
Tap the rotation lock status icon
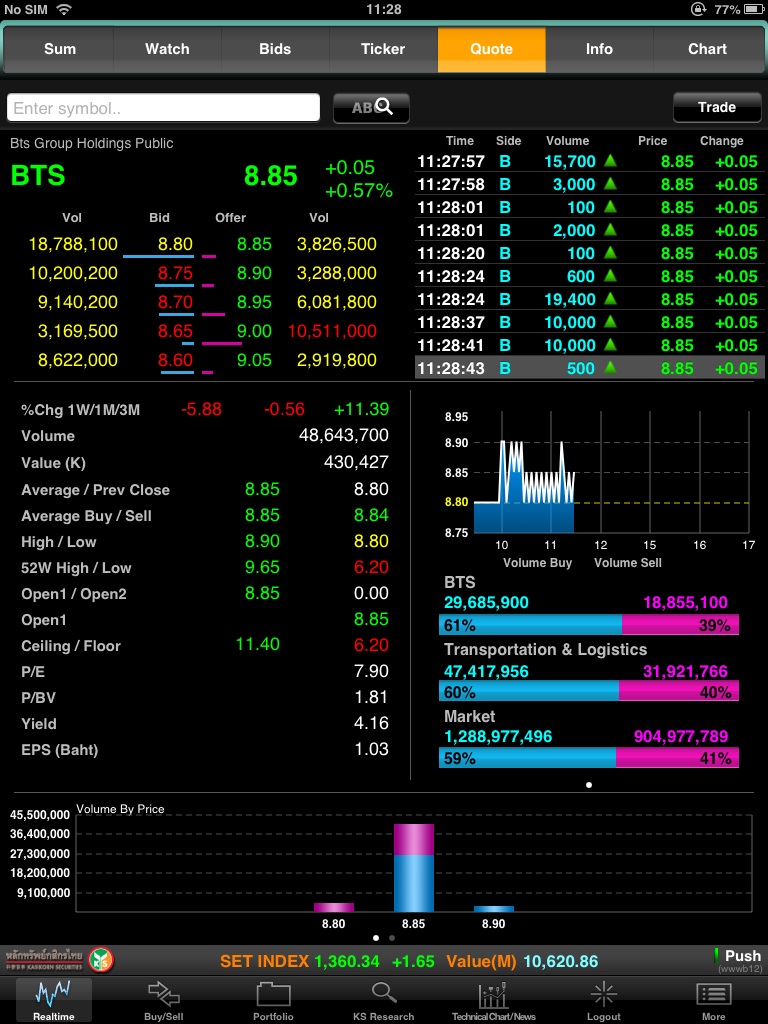pos(699,9)
